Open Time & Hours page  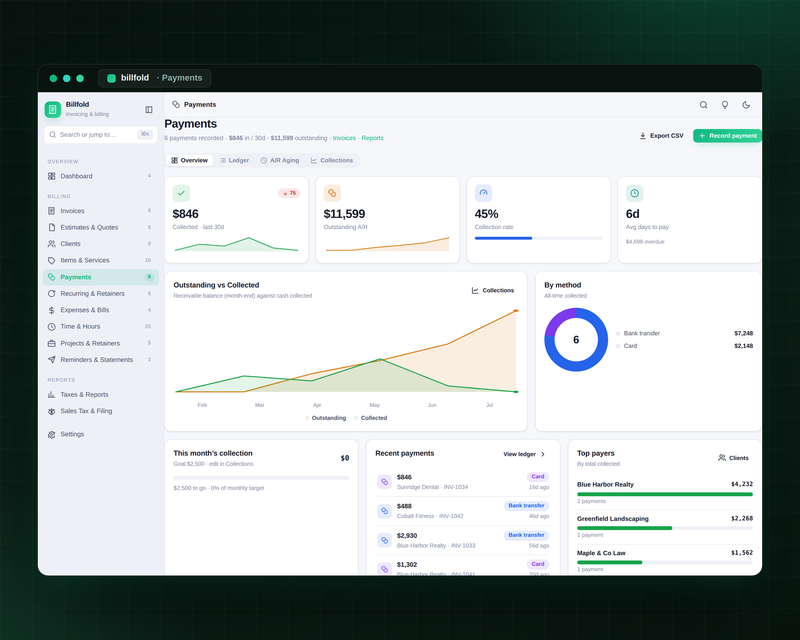coord(101,326)
